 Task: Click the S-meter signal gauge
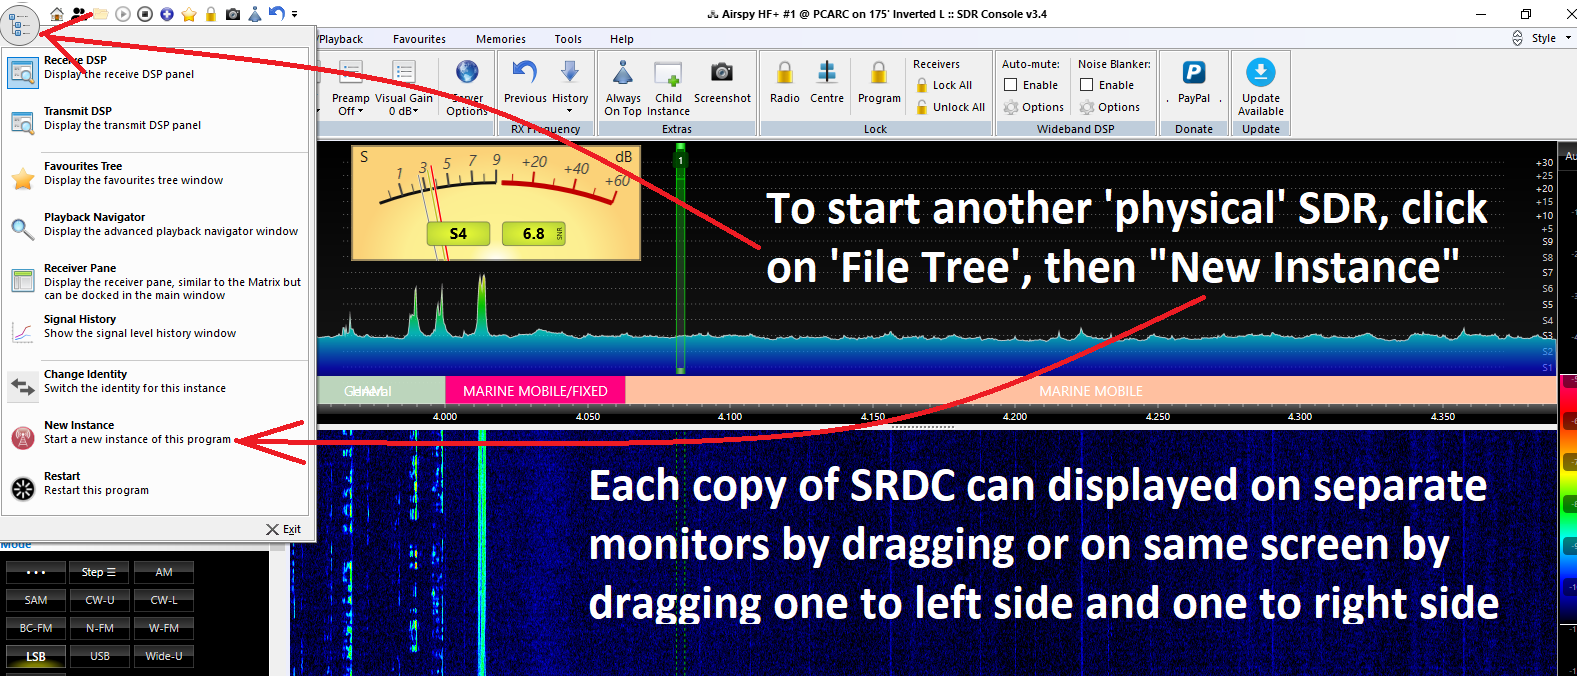(496, 203)
